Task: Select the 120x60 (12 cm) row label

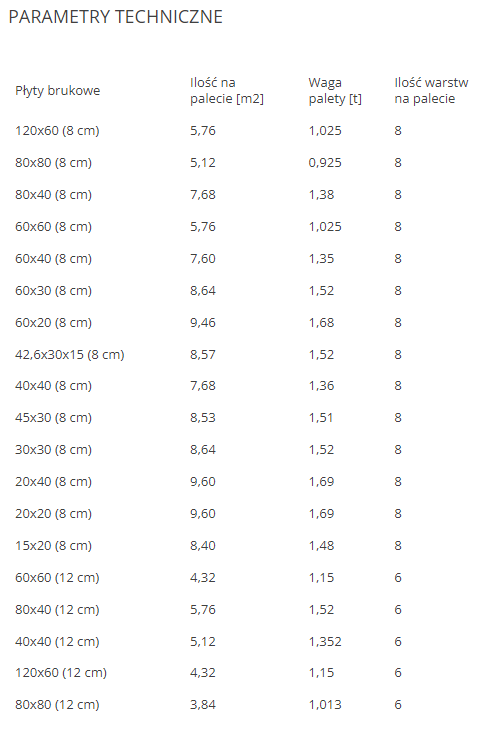Action: click(x=61, y=673)
